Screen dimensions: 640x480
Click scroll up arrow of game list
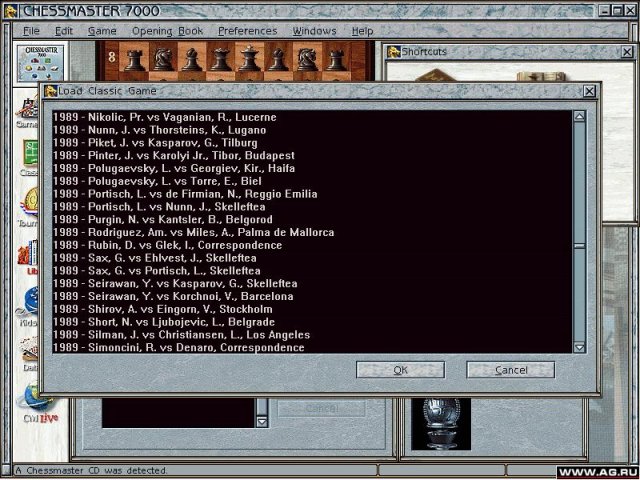tap(579, 117)
